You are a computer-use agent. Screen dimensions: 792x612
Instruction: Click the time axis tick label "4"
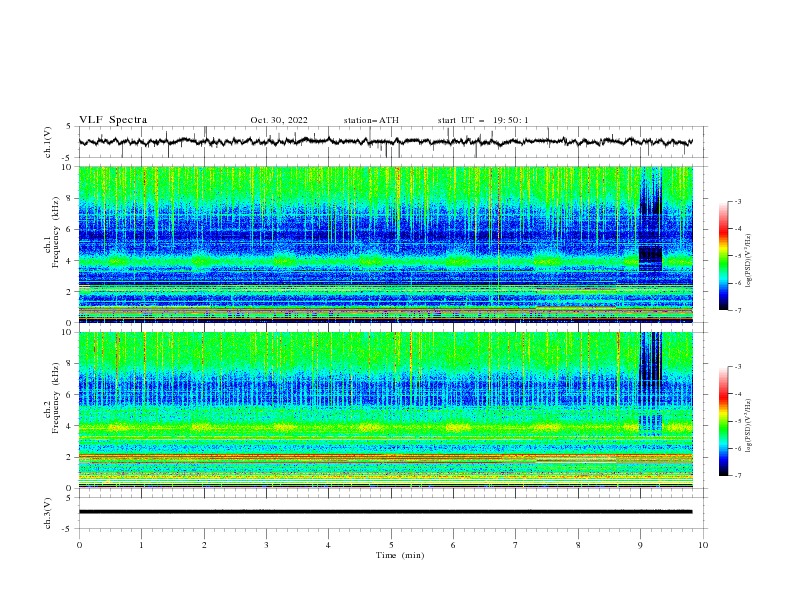coord(328,545)
